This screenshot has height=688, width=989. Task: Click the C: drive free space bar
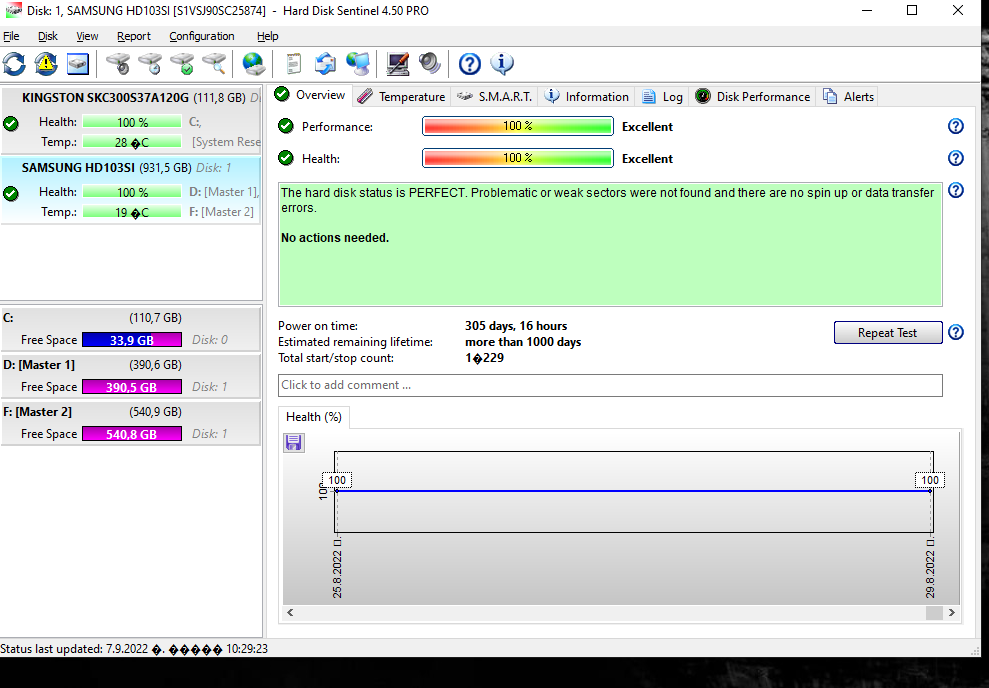pos(132,340)
